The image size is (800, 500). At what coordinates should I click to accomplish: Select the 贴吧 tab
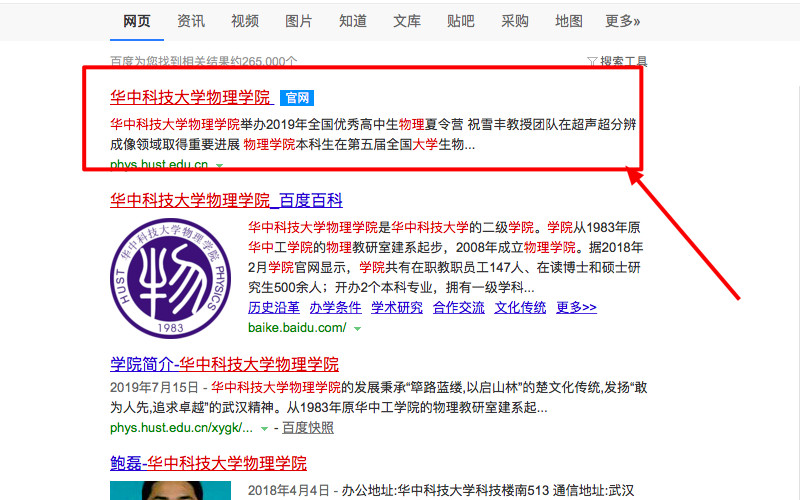(461, 21)
